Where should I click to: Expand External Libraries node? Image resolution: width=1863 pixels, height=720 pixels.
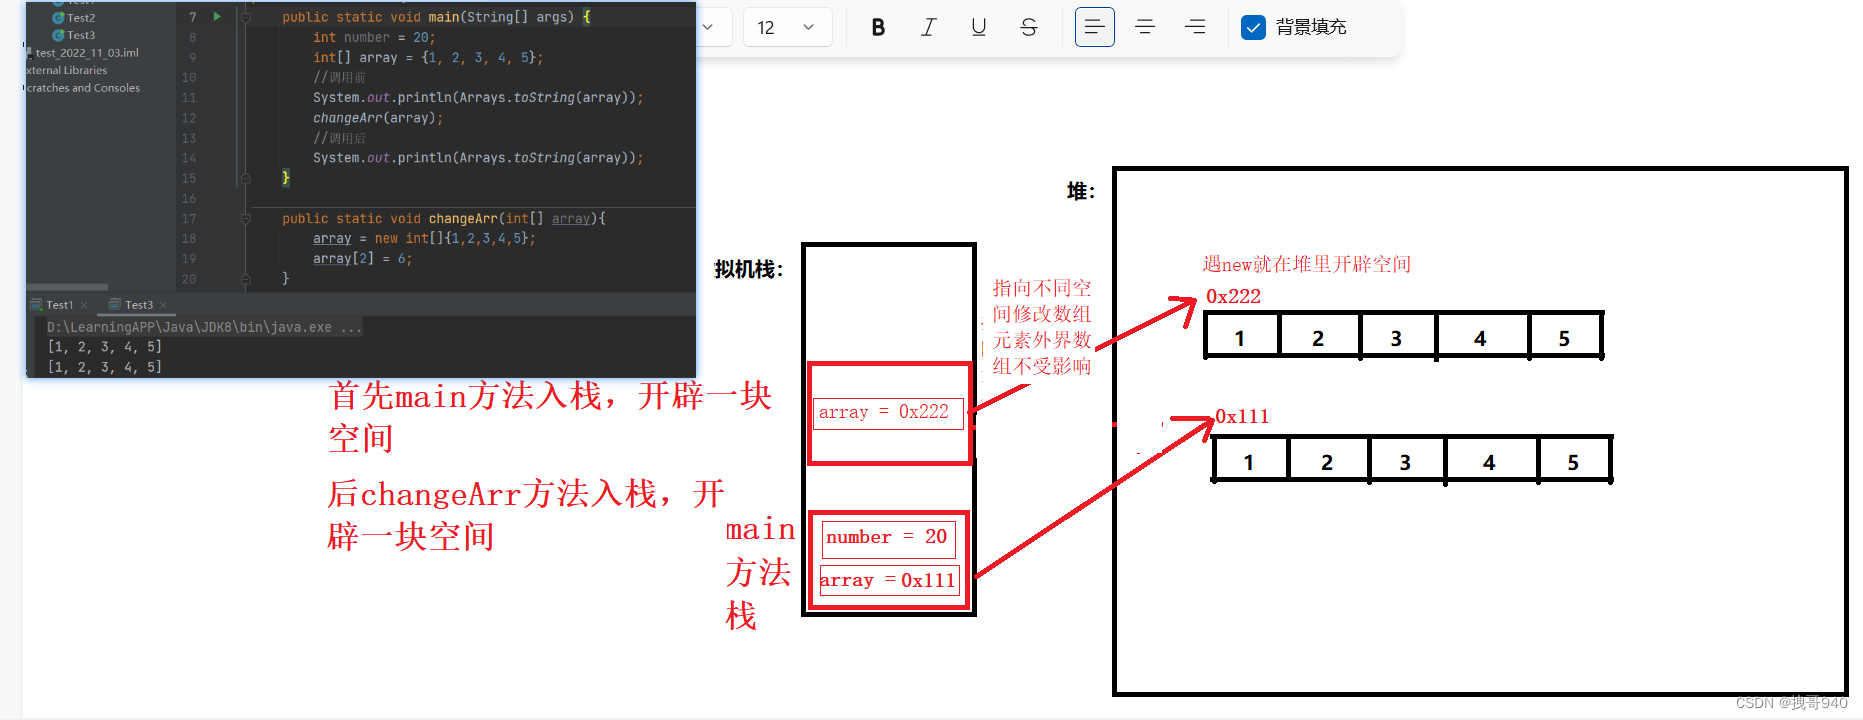click(66, 70)
